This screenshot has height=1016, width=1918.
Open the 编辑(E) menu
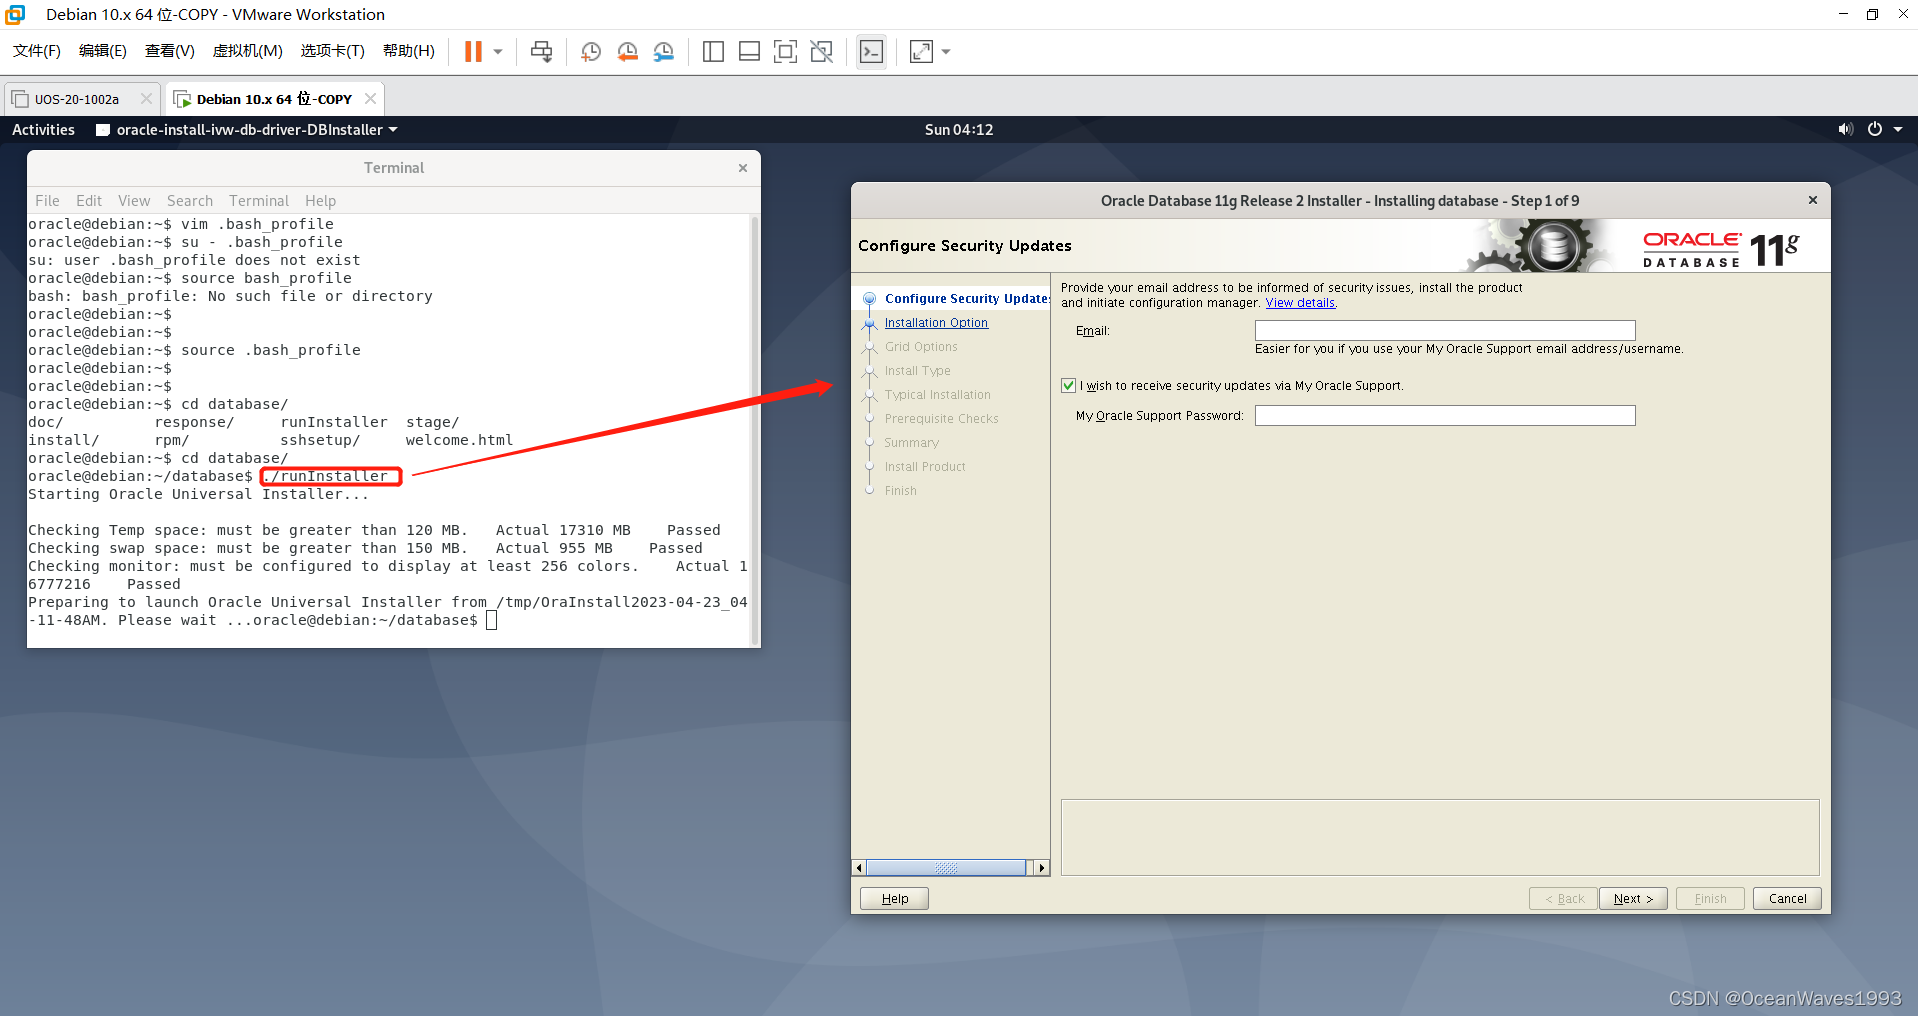(x=103, y=51)
